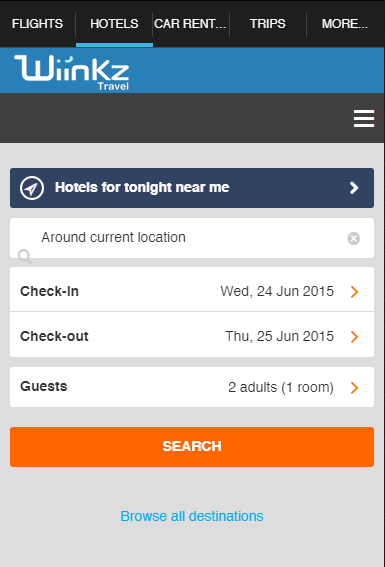This screenshot has height=567, width=385.
Task: Open the Car Rental tab
Action: (191, 24)
